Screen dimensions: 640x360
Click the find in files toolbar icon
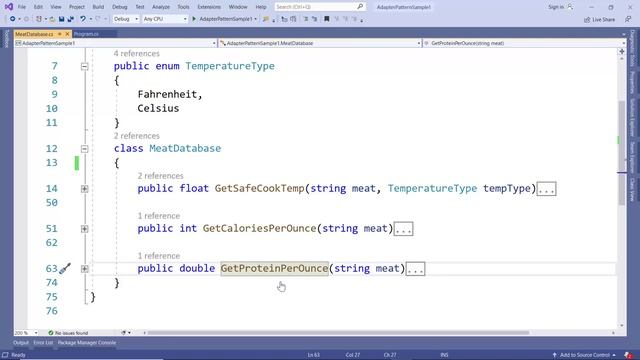[x=266, y=19]
